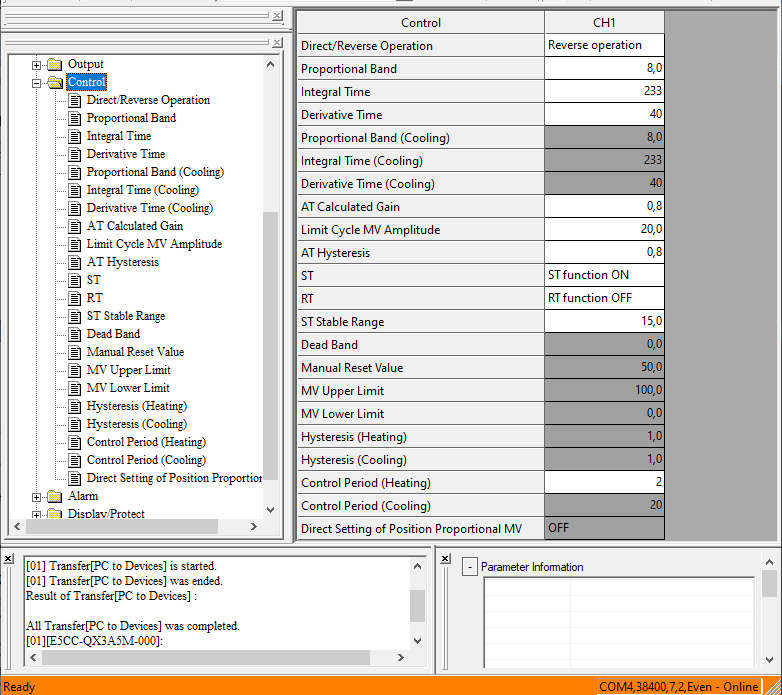782x695 pixels.
Task: Click document icon beside Hysteresis (Heating)
Action: (75, 406)
